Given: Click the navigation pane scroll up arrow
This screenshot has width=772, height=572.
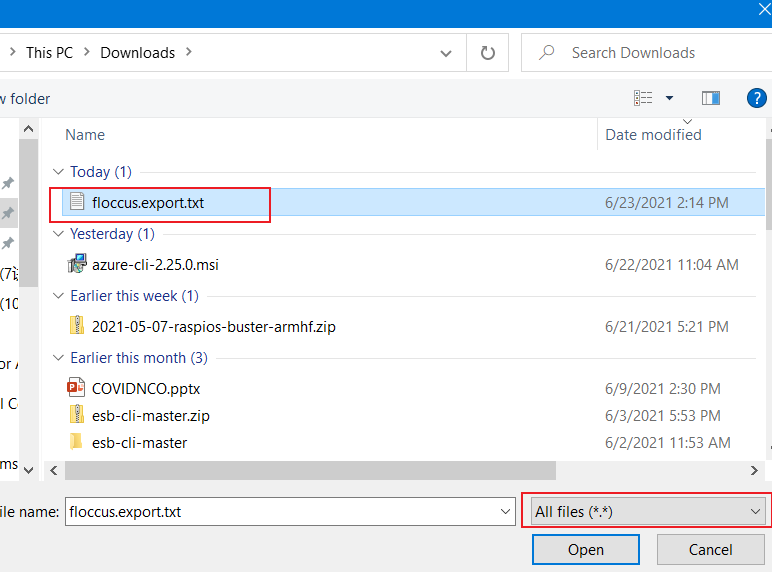Looking at the screenshot, I should pyautogui.click(x=29, y=129).
